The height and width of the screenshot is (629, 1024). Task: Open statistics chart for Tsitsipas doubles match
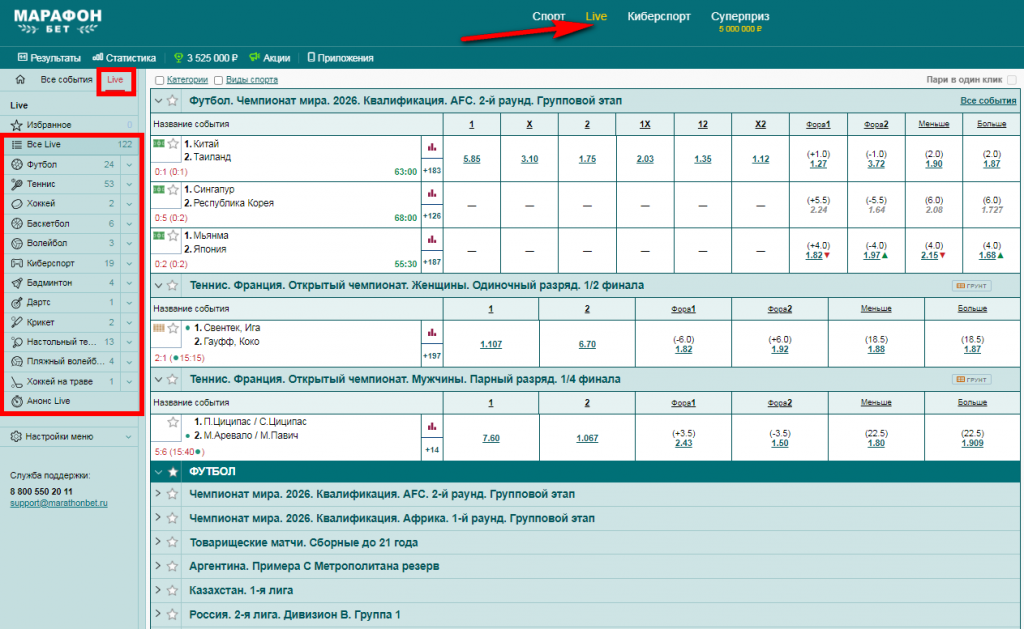432,427
